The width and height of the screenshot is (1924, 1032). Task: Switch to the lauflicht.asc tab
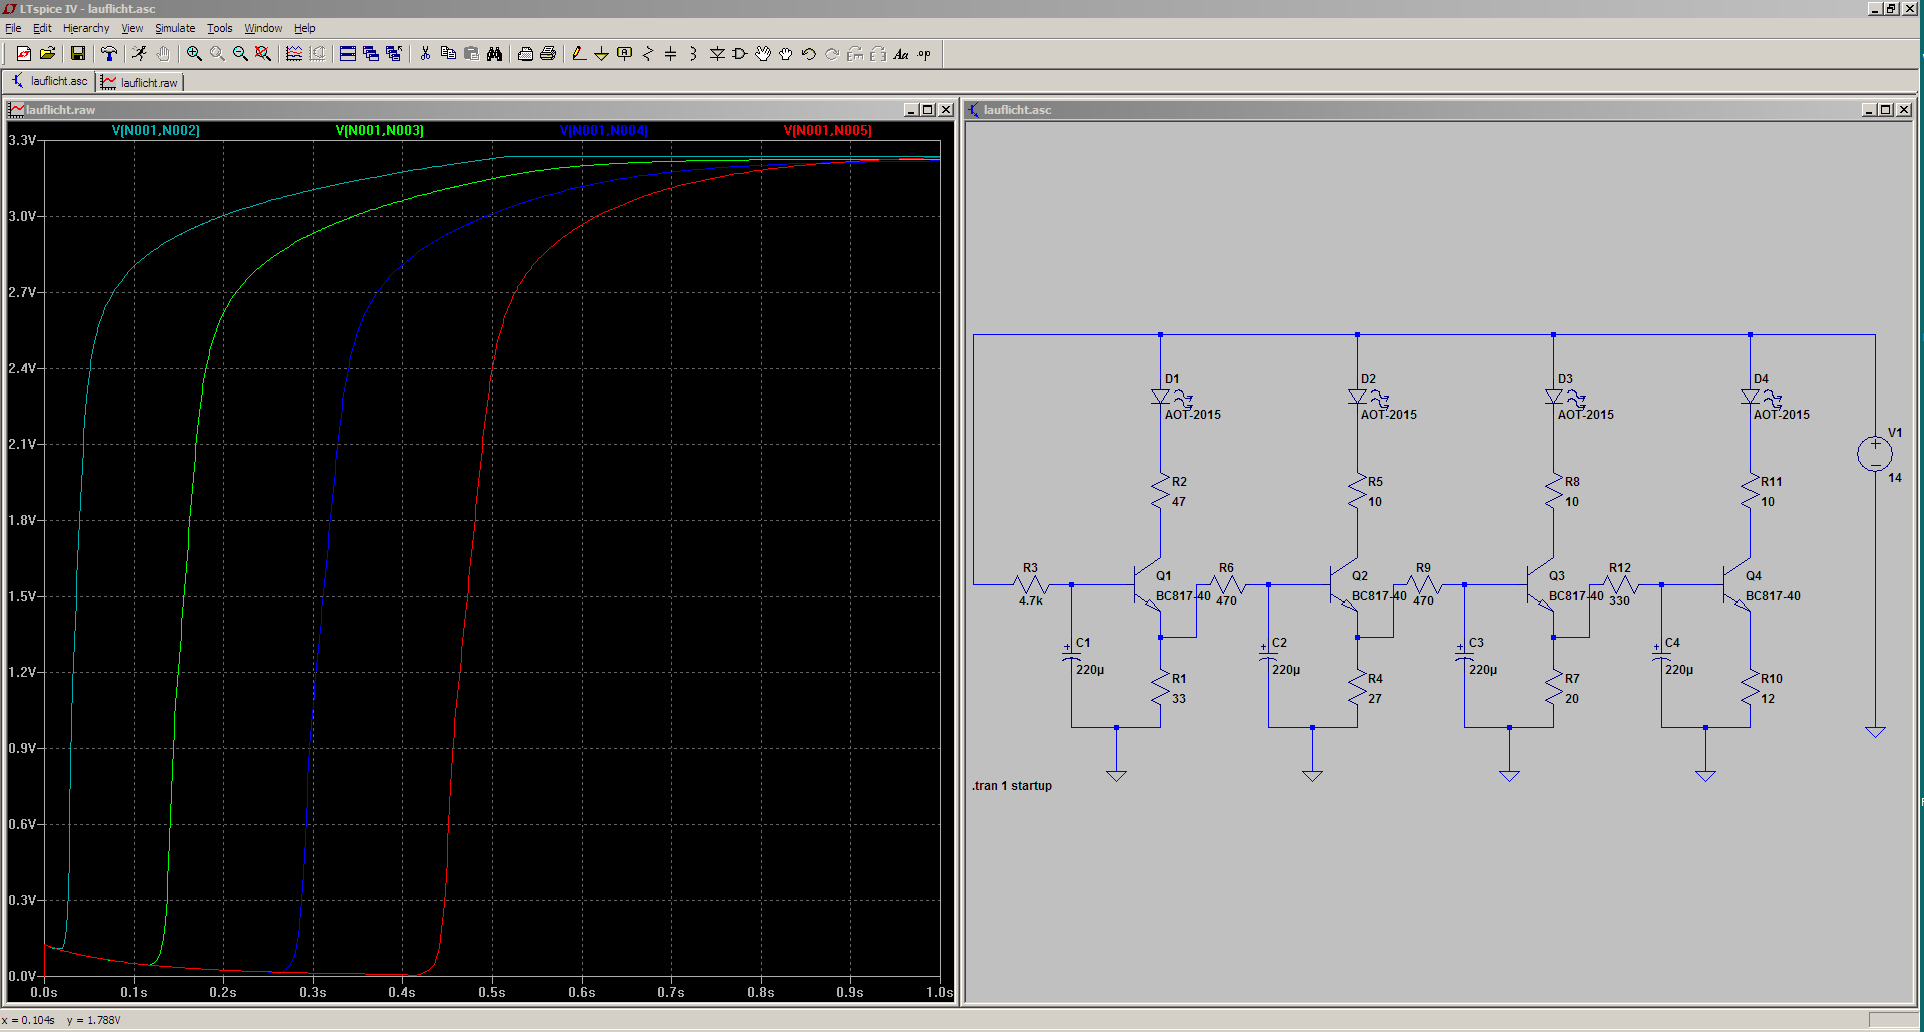point(50,81)
